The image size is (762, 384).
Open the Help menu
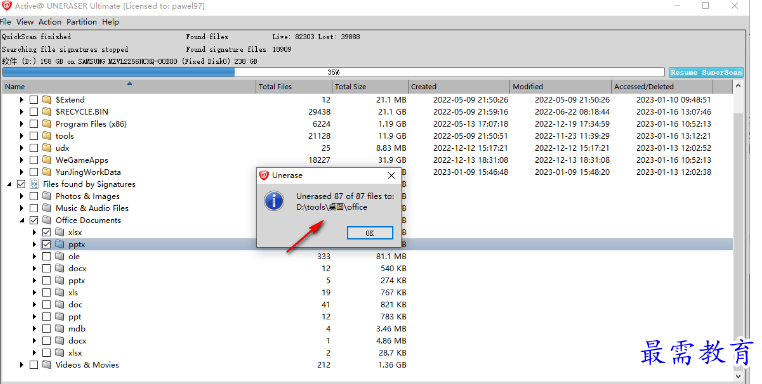pyautogui.click(x=110, y=22)
